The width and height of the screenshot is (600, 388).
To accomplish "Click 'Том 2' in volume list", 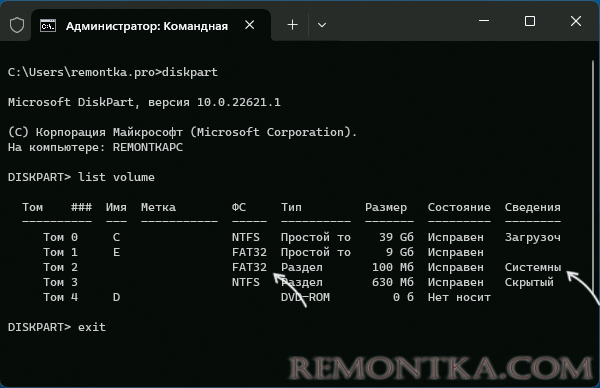I will [60, 267].
